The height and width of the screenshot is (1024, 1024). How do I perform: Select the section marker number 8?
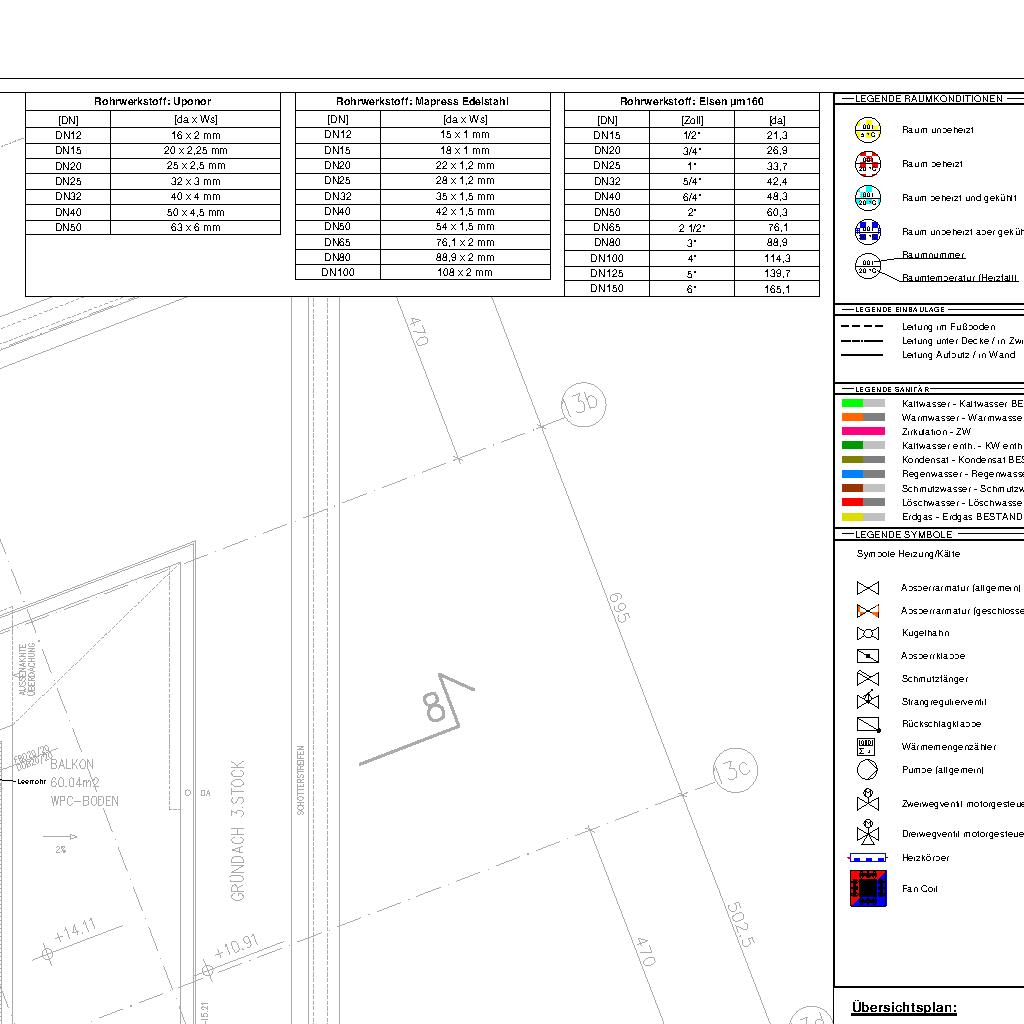point(435,708)
